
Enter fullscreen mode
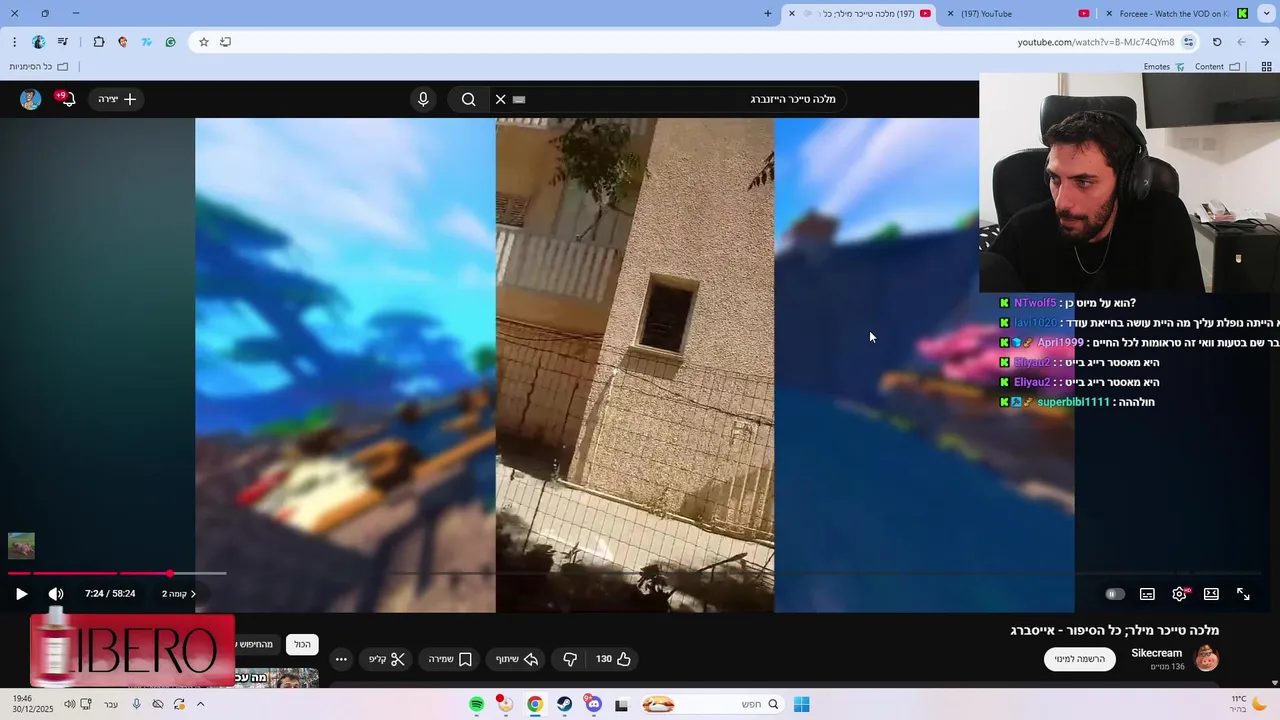tap(1243, 594)
